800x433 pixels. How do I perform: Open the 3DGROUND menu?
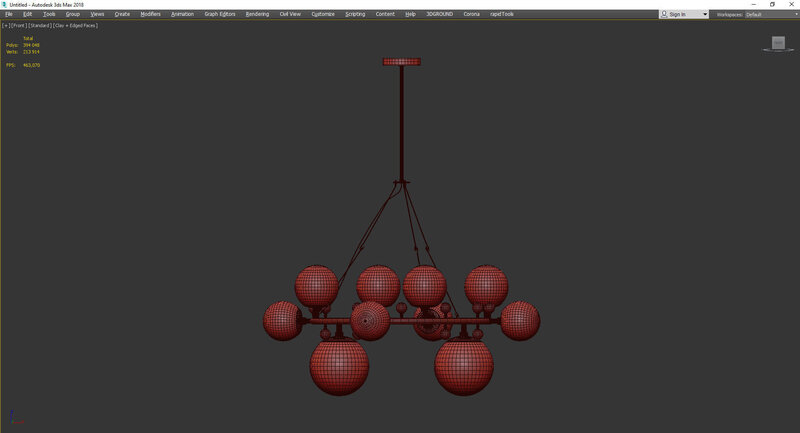pos(439,14)
